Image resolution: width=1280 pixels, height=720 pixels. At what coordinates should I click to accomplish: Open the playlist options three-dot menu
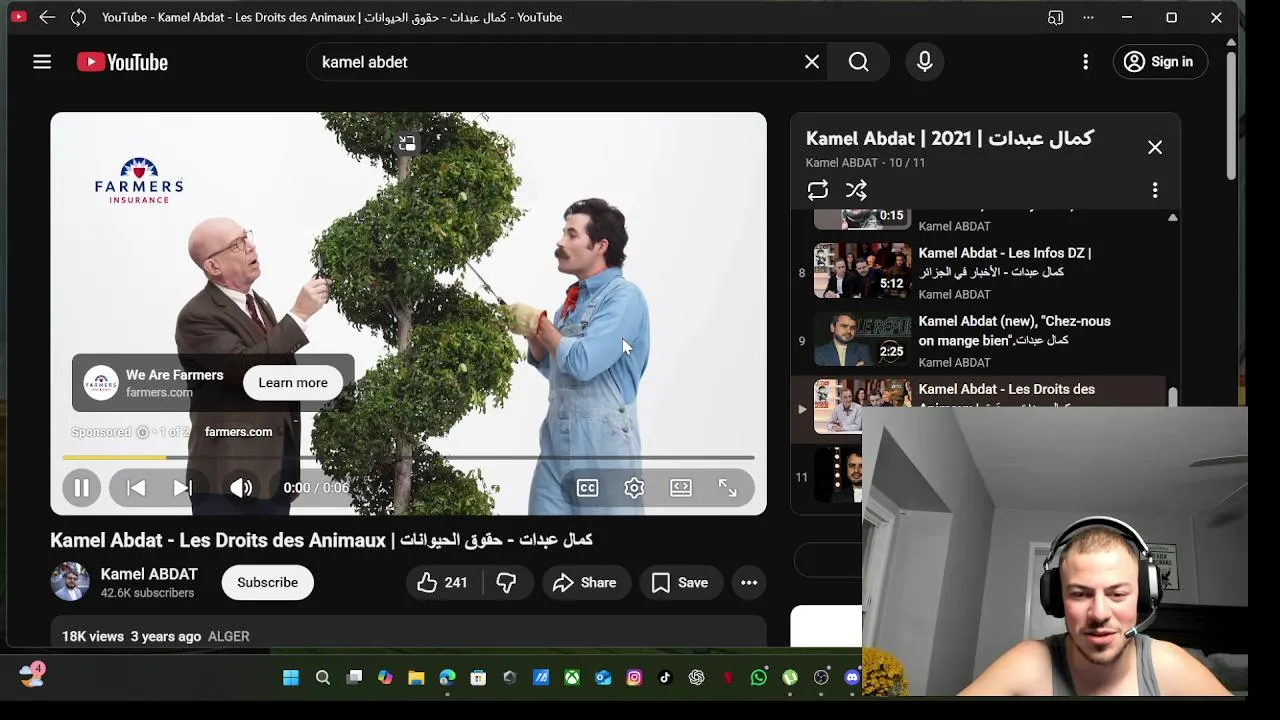[1155, 190]
